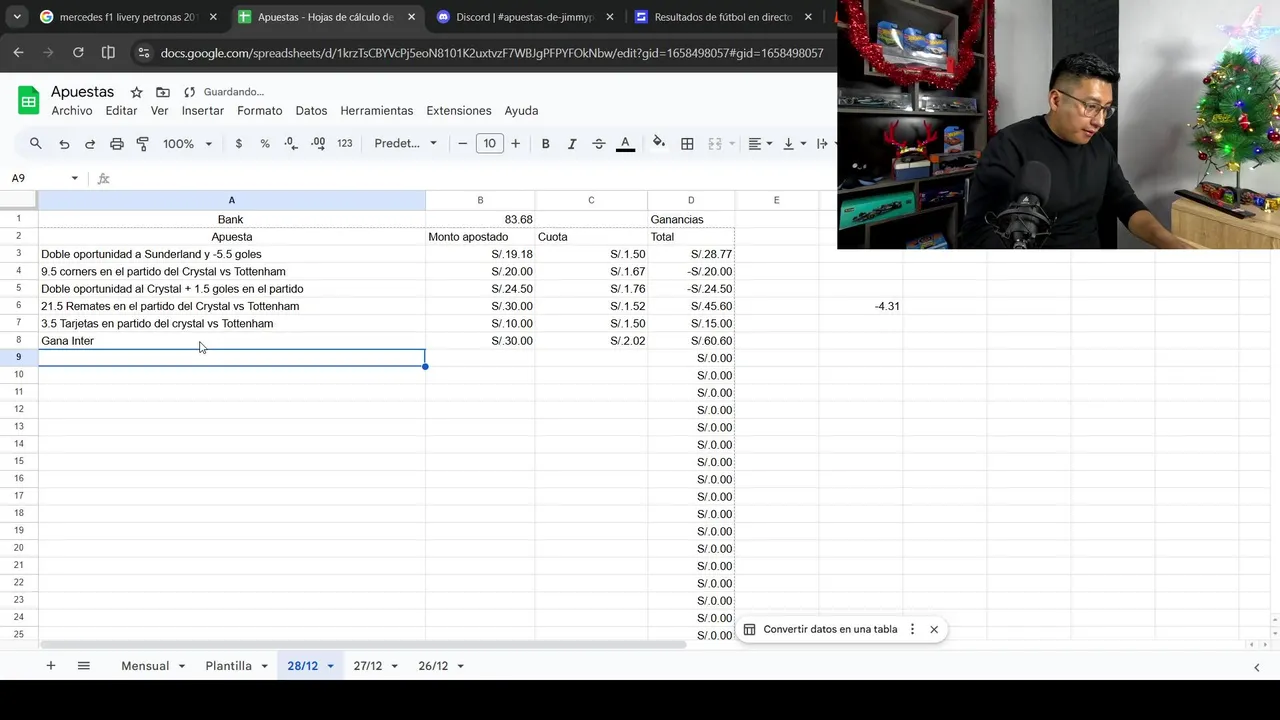The height and width of the screenshot is (720, 1280).
Task: Undo the last action
Action: coord(64,144)
